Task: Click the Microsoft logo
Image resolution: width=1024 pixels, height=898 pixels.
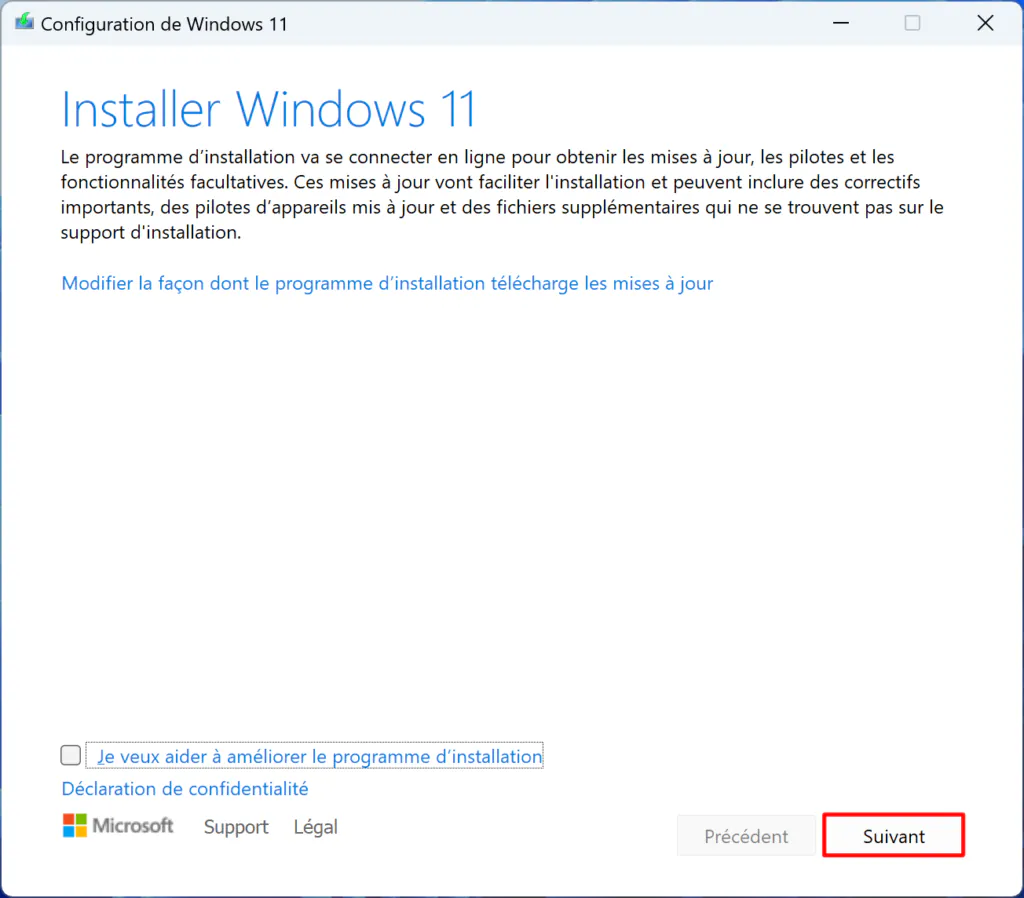Action: click(118, 826)
